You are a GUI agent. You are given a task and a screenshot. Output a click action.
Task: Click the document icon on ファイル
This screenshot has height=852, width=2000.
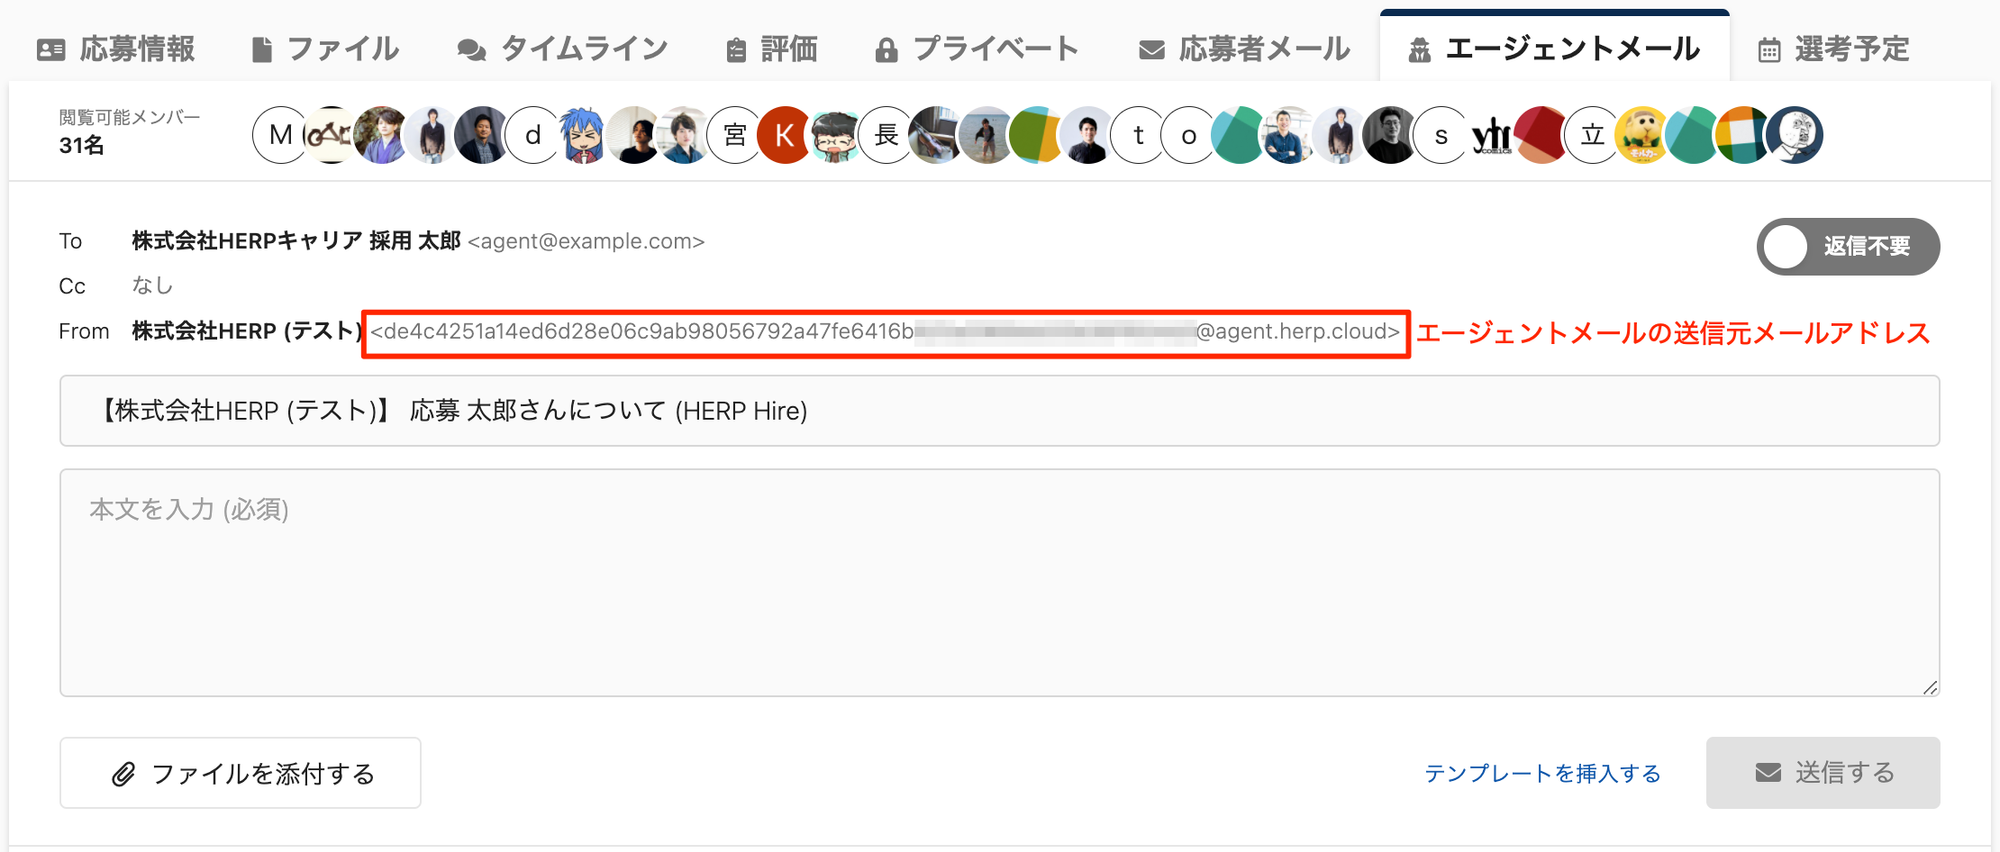coord(262,50)
